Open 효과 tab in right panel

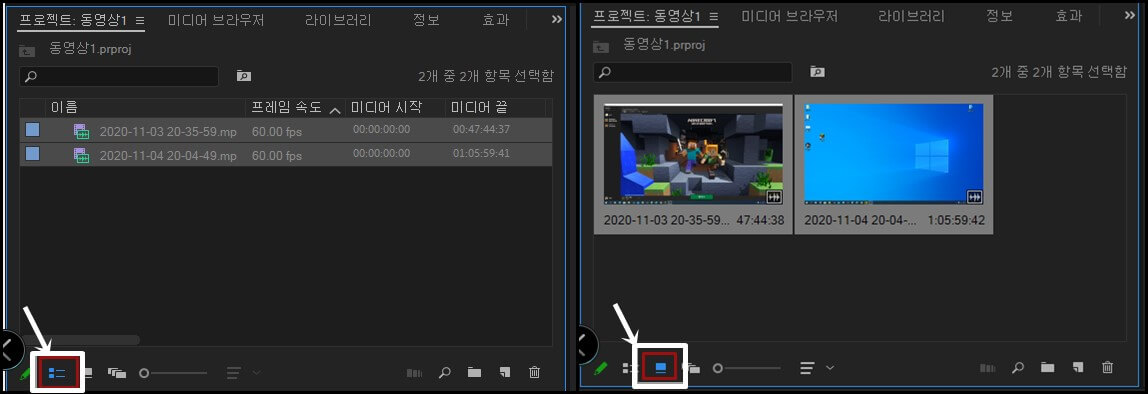click(1069, 16)
